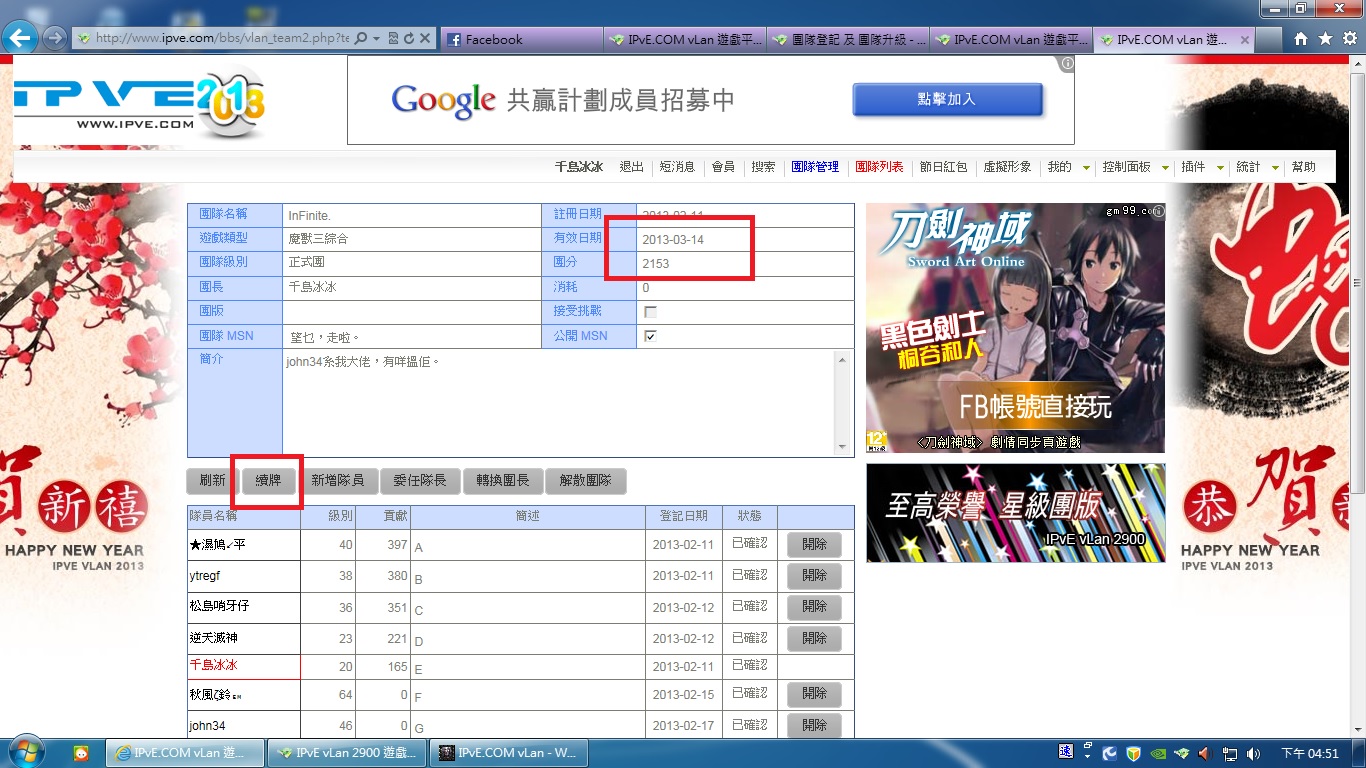
Task: Click the browser back arrow button
Action: 21,39
